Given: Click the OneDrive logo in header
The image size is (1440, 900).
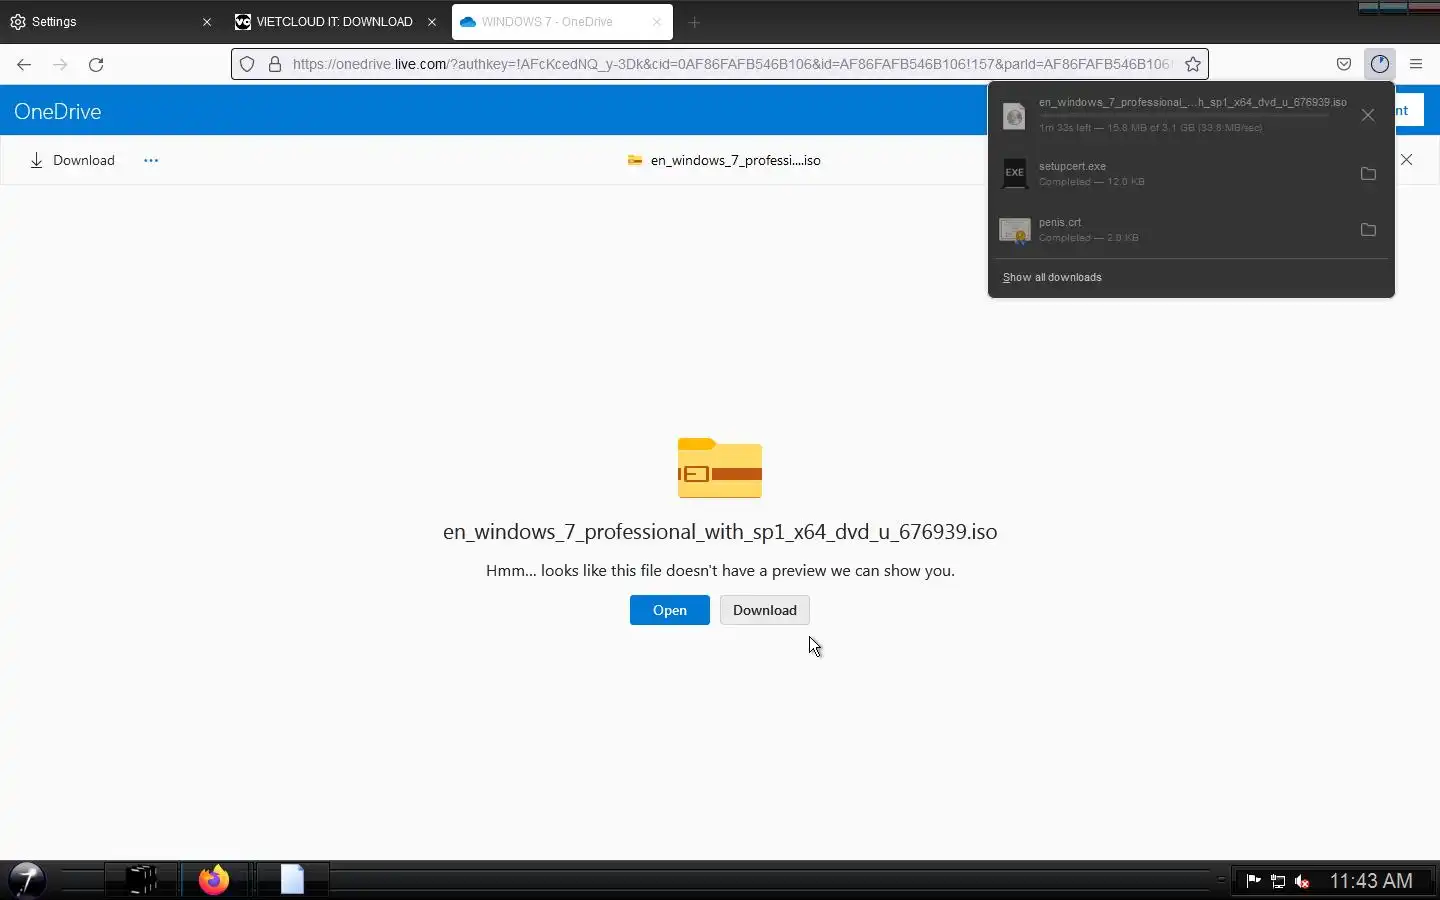Looking at the screenshot, I should click(58, 111).
